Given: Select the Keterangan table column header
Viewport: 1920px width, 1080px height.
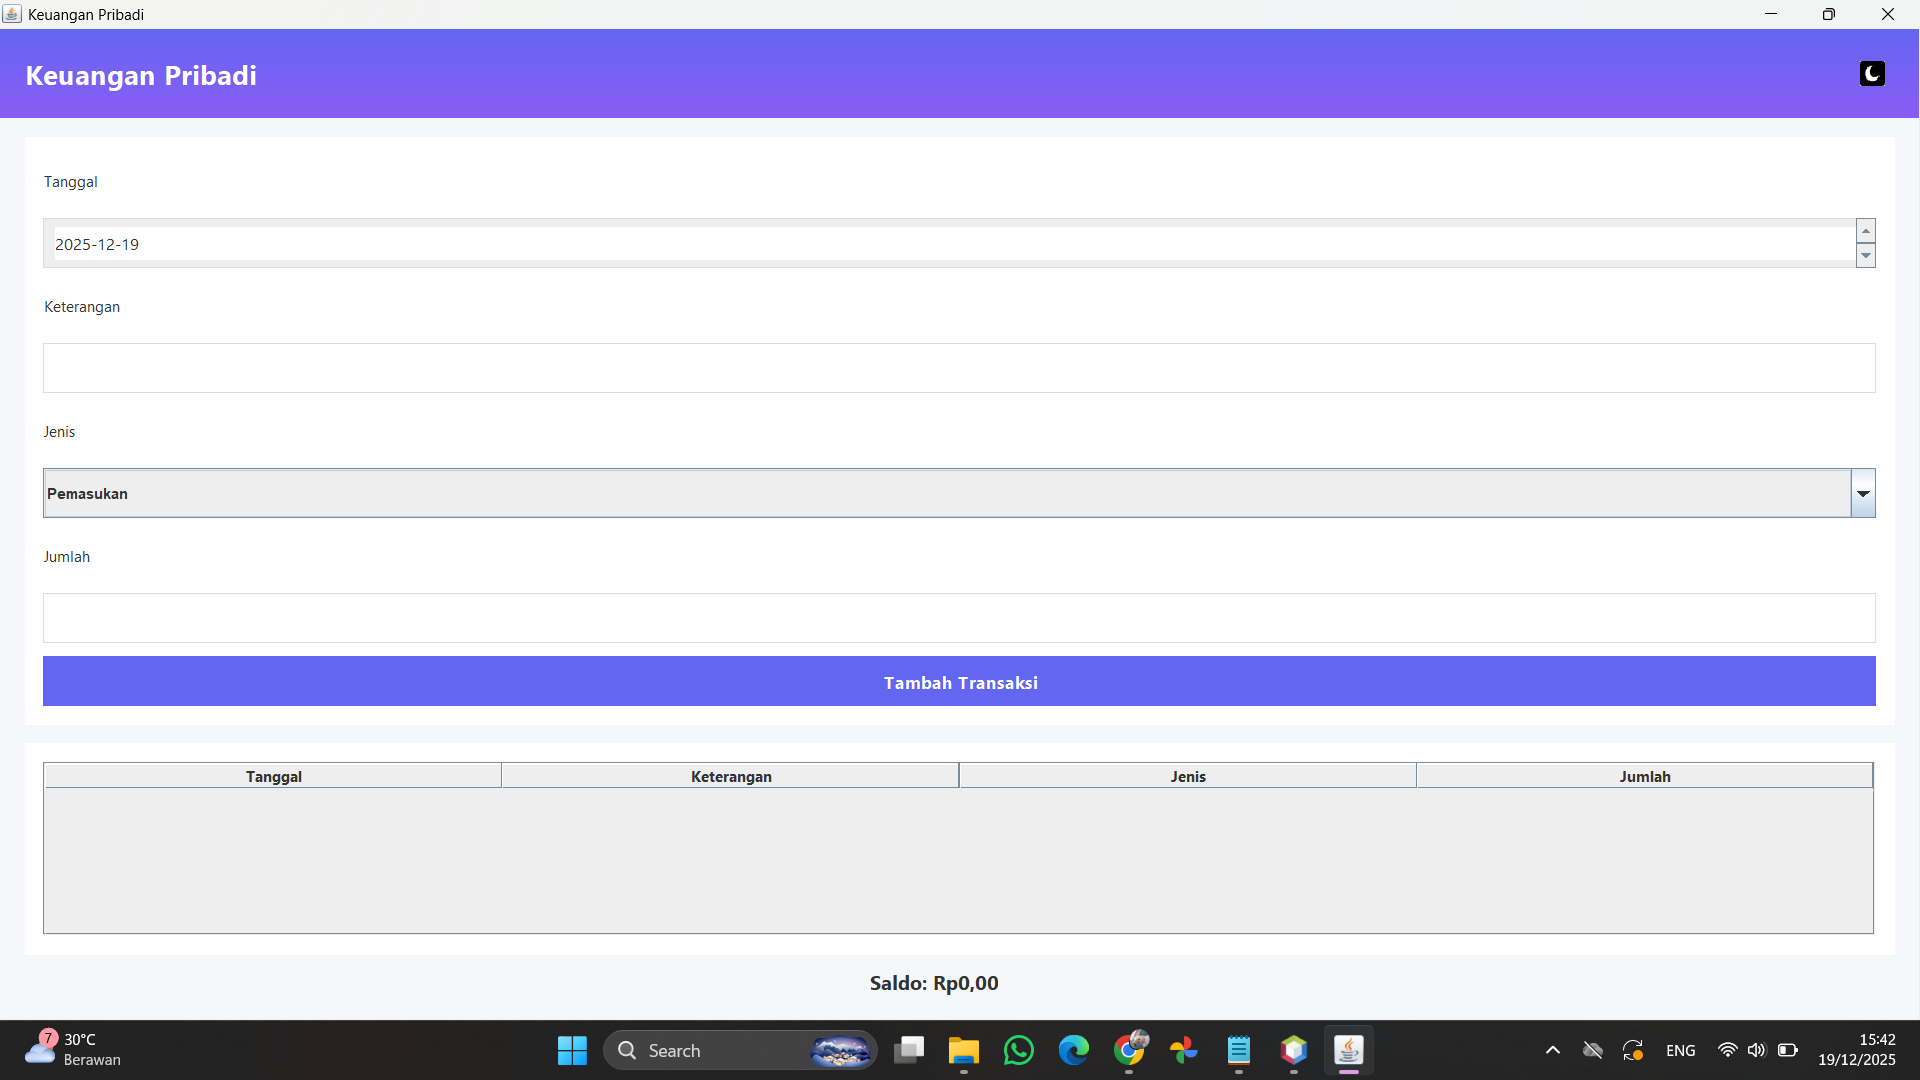Looking at the screenshot, I should coord(730,776).
